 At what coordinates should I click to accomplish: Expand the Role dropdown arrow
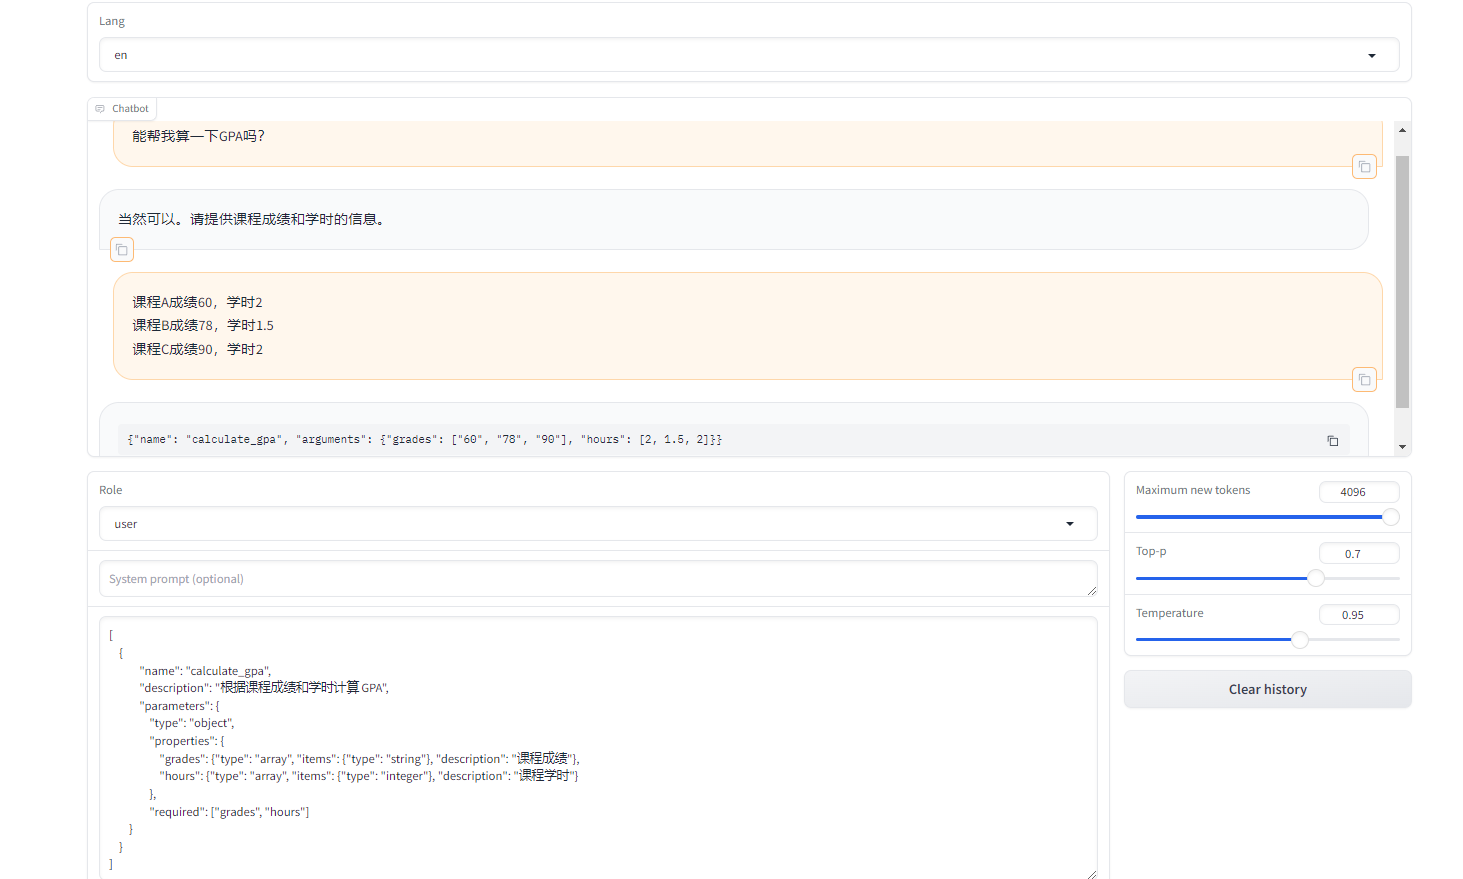click(1070, 524)
